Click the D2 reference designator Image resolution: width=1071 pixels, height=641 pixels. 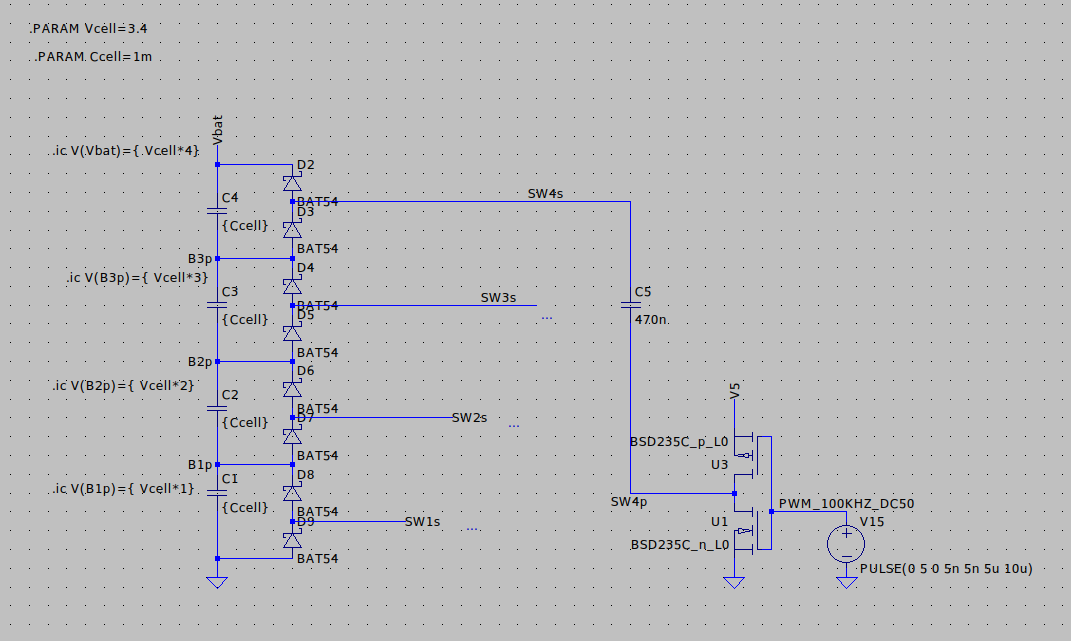click(x=305, y=165)
